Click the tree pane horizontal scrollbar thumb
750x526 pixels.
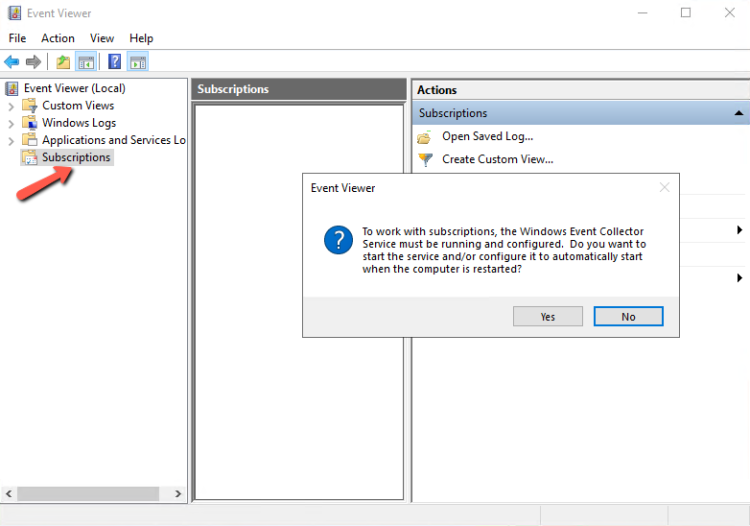(88, 494)
